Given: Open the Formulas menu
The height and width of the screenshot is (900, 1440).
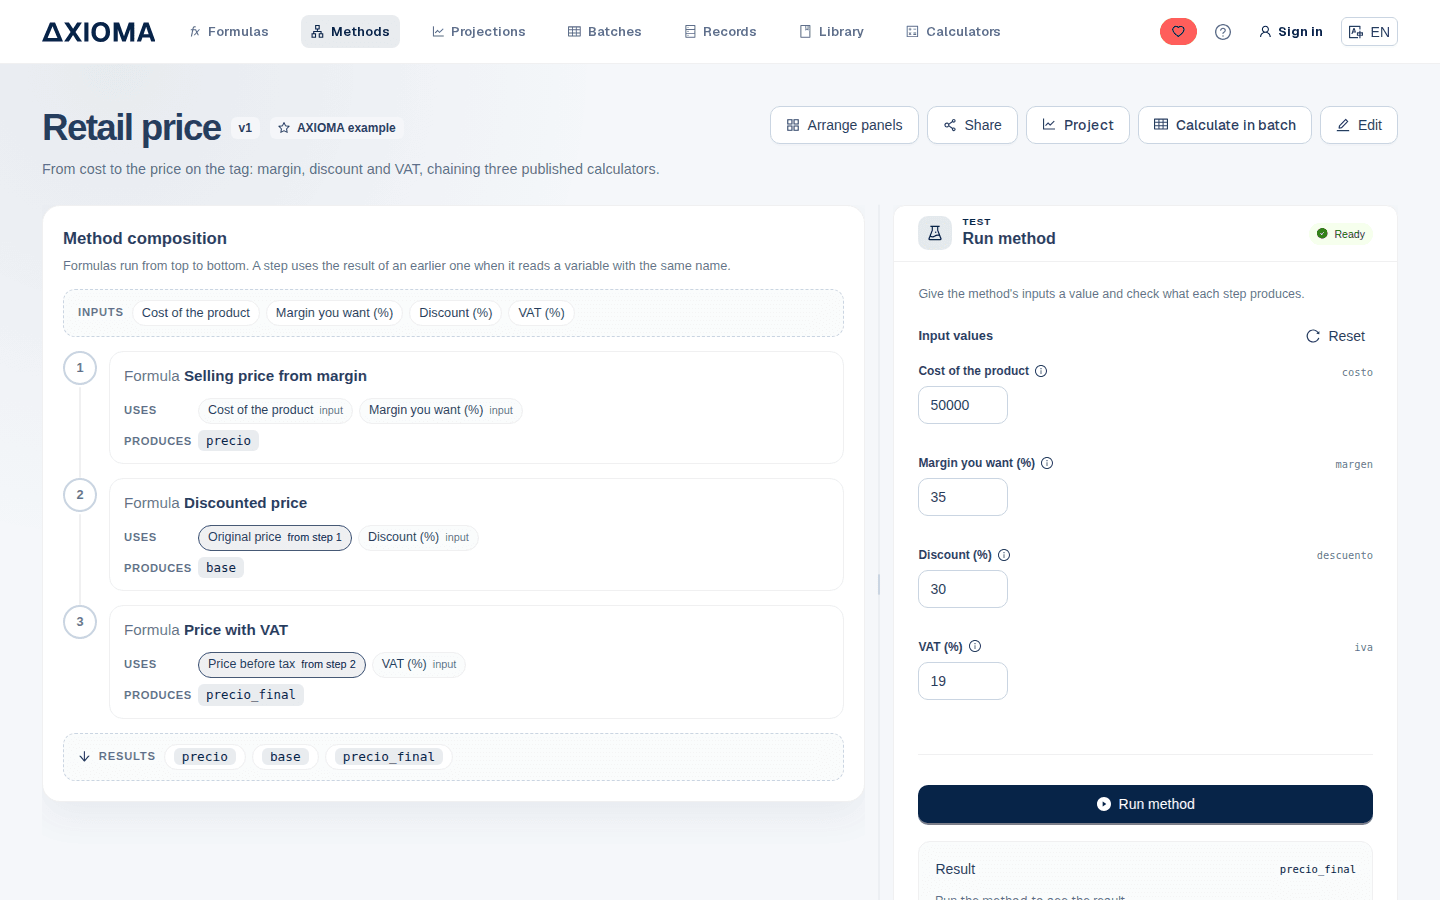Looking at the screenshot, I should 229,32.
